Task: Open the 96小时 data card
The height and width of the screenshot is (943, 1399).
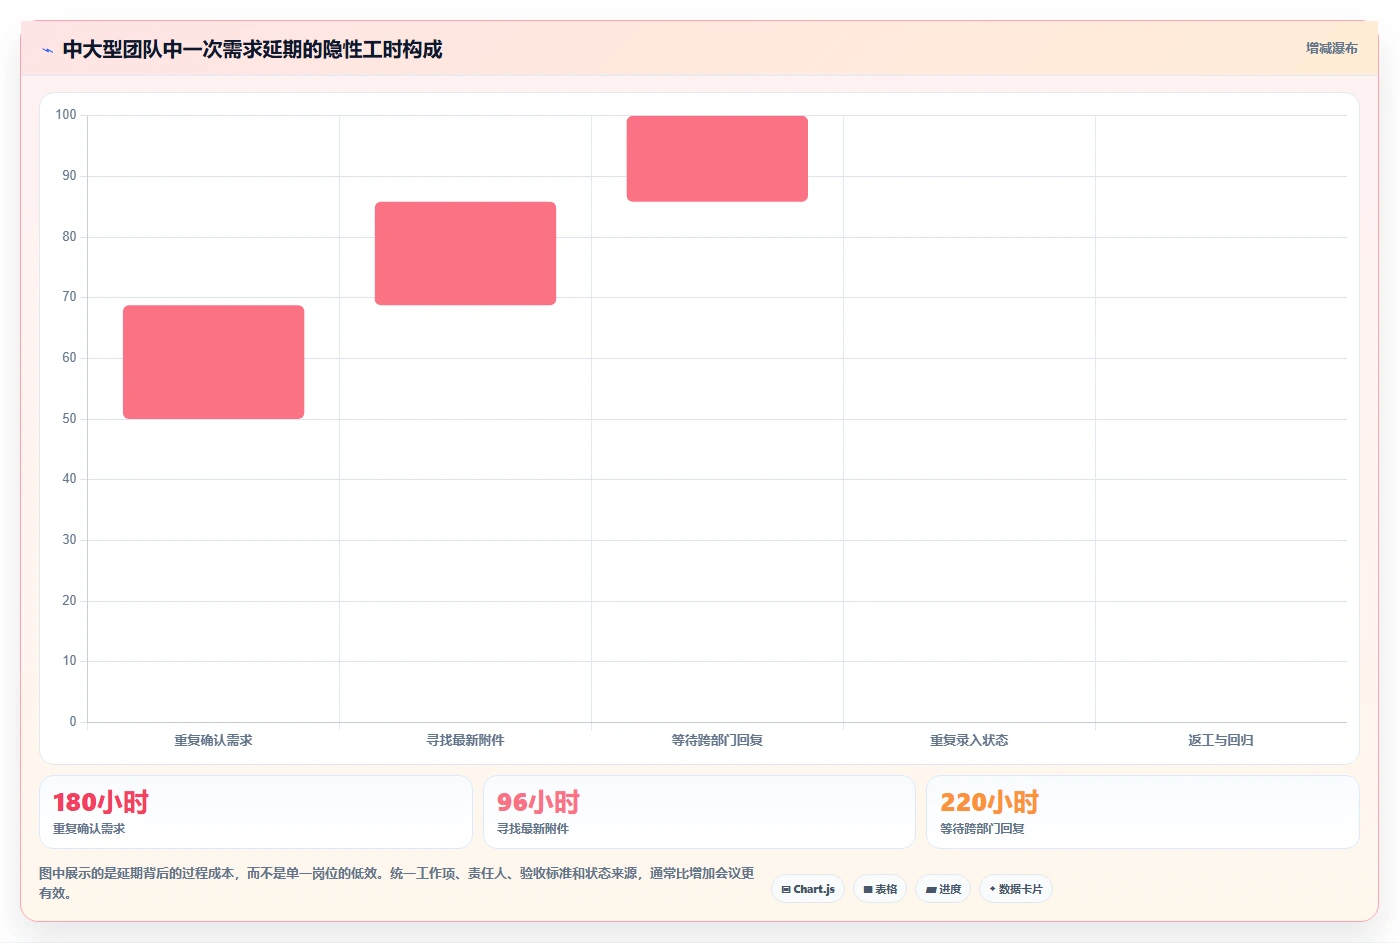Action: coord(699,812)
